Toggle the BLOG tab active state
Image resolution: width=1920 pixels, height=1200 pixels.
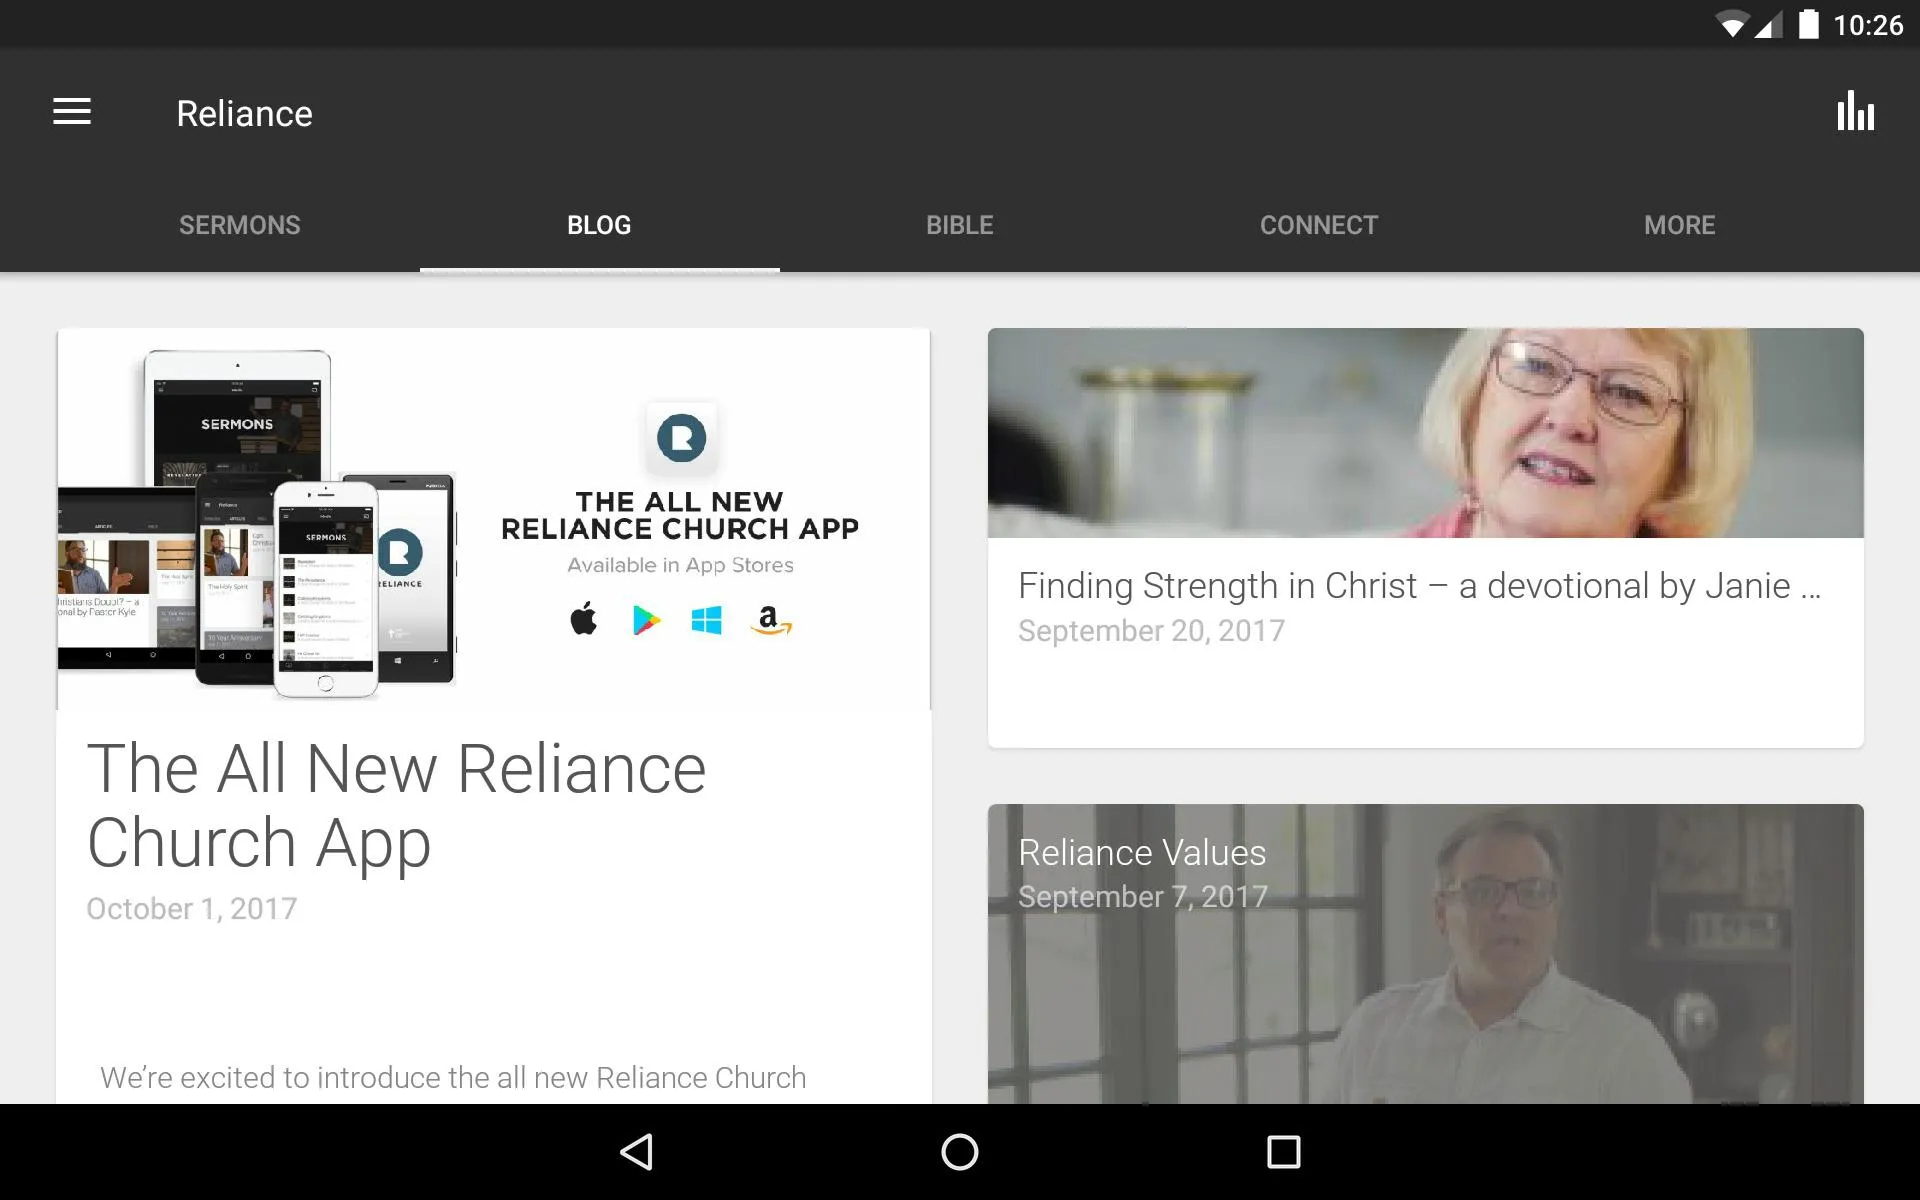point(600,225)
